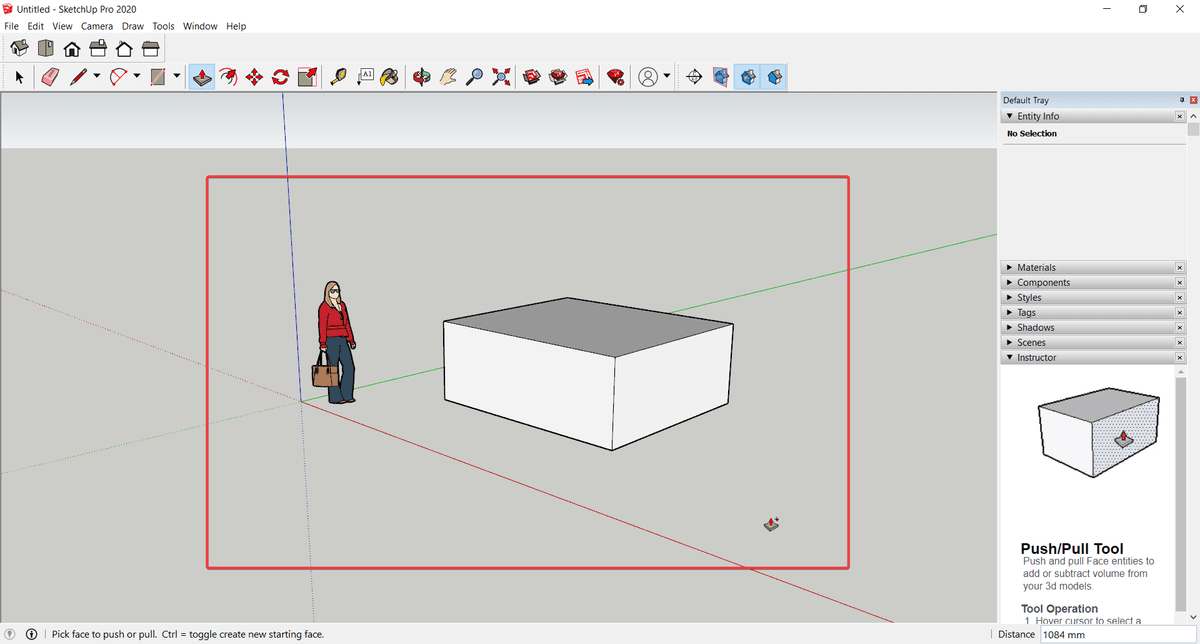Close the Materials panel with its X
Viewport: 1200px width, 644px height.
[1180, 267]
